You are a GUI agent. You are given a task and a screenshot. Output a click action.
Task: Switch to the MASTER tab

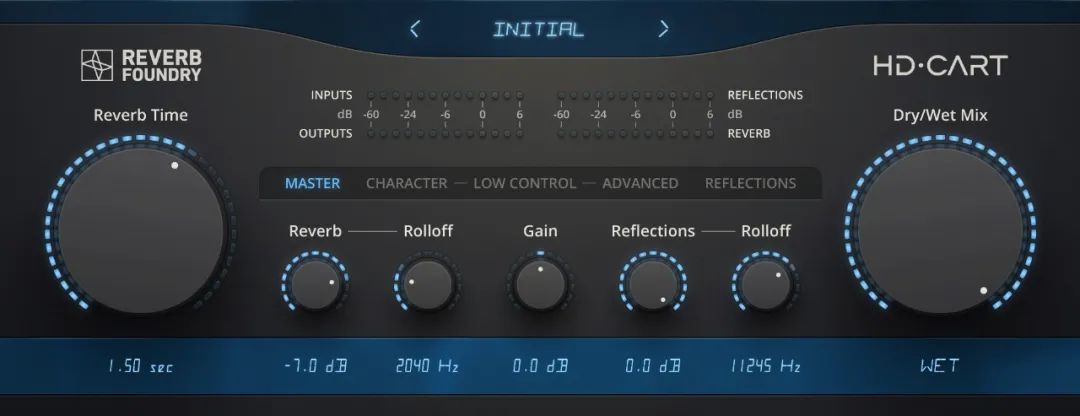coord(313,183)
